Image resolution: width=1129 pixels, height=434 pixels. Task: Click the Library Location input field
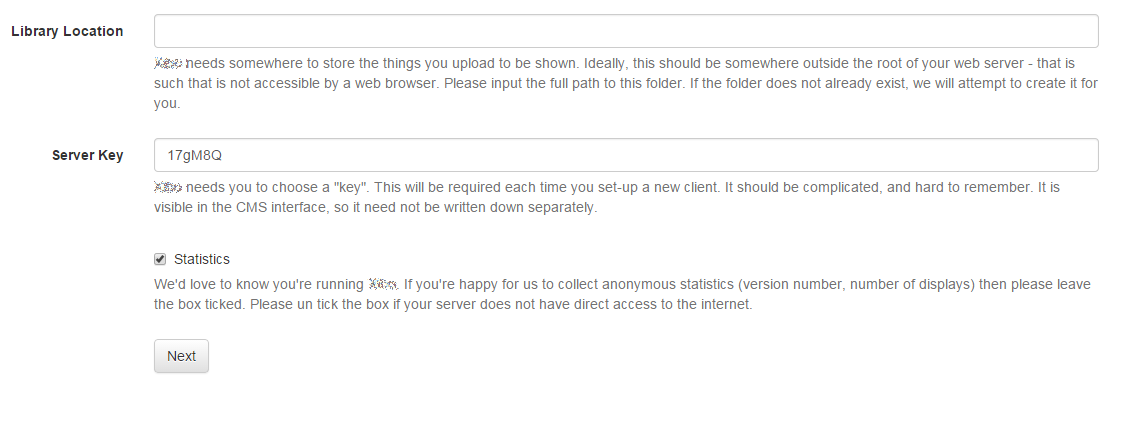pyautogui.click(x=625, y=31)
